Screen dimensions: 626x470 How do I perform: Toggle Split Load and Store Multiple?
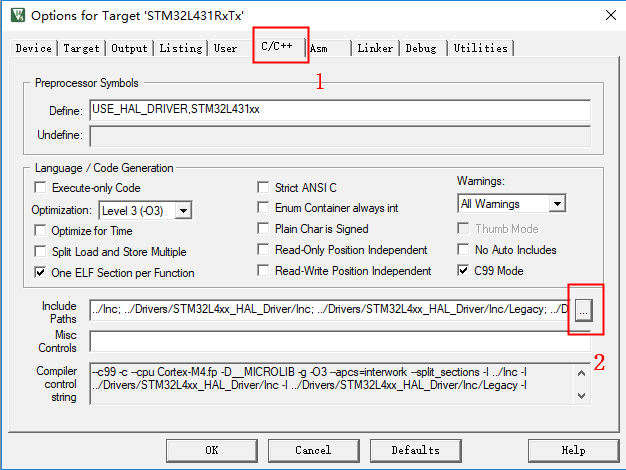(40, 252)
